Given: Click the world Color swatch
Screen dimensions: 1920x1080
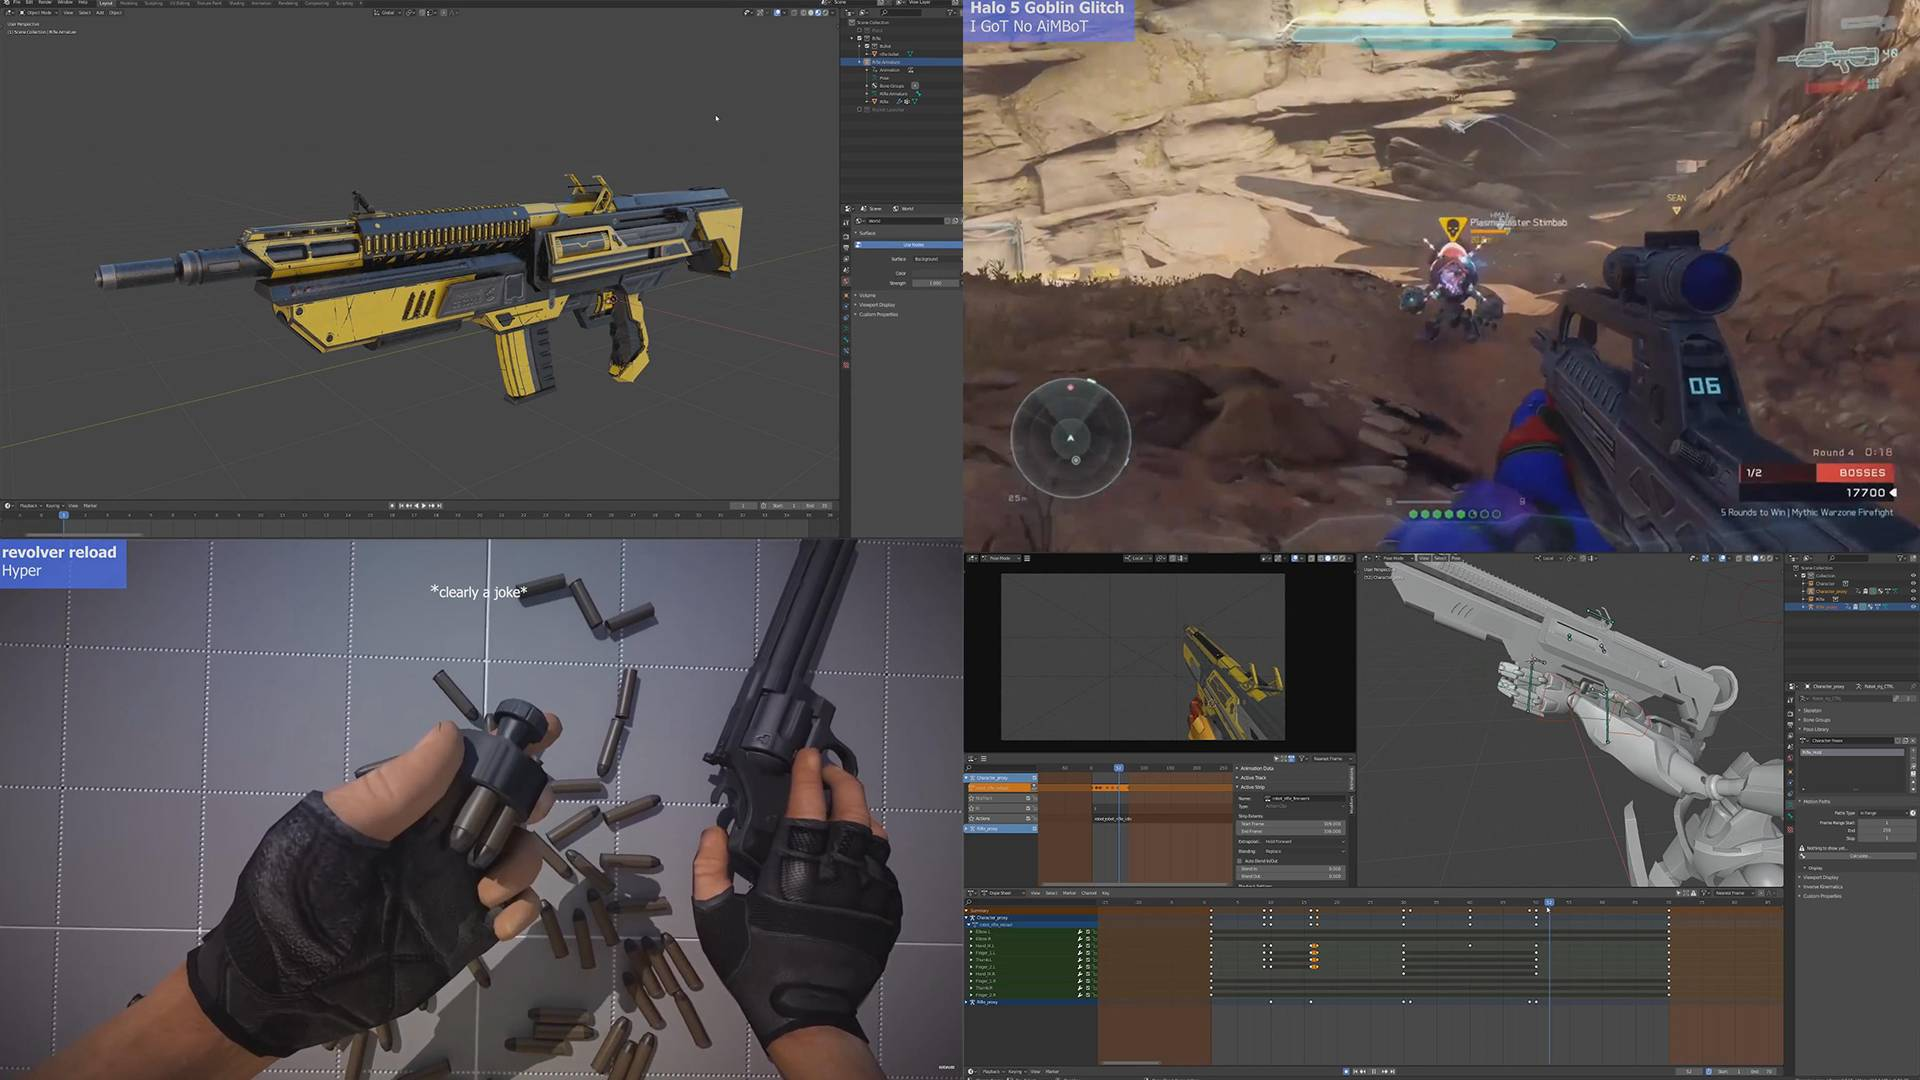Looking at the screenshot, I should tap(936, 273).
